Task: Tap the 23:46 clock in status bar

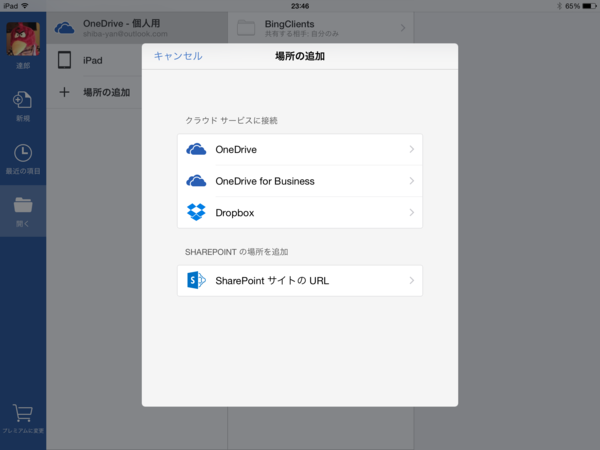Action: [x=300, y=6]
